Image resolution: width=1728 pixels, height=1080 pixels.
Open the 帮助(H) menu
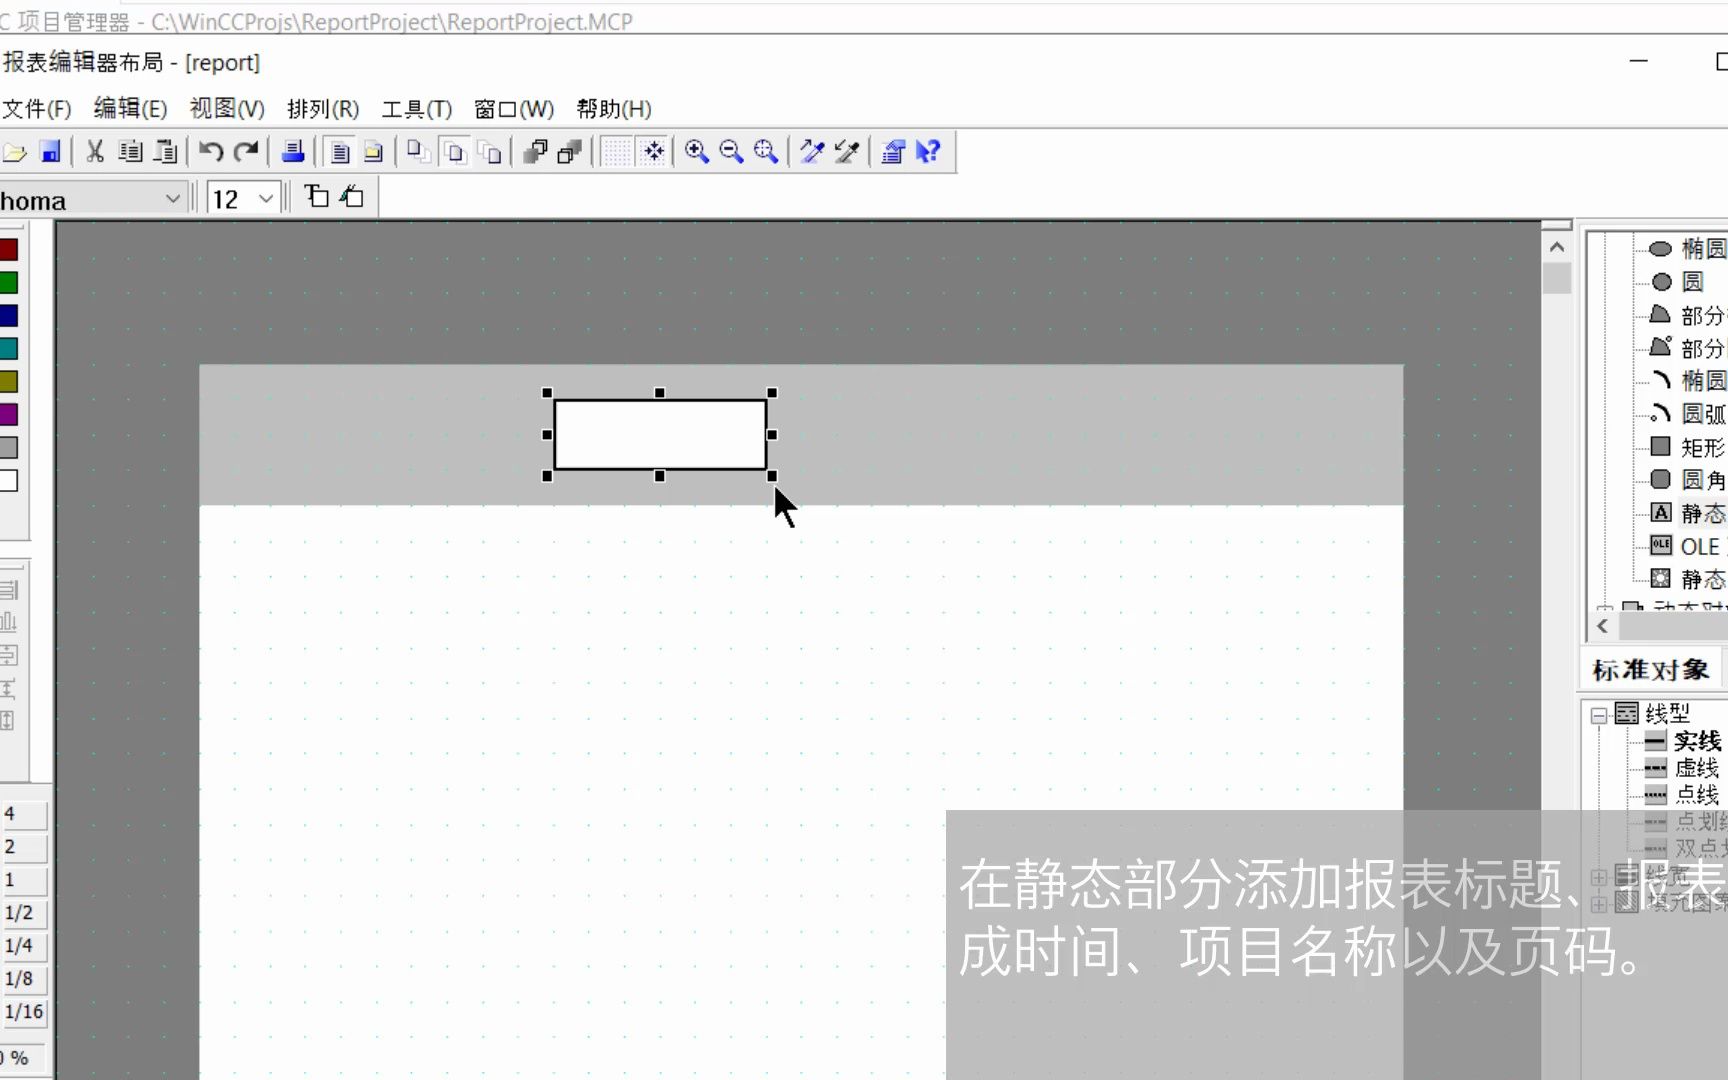(614, 109)
